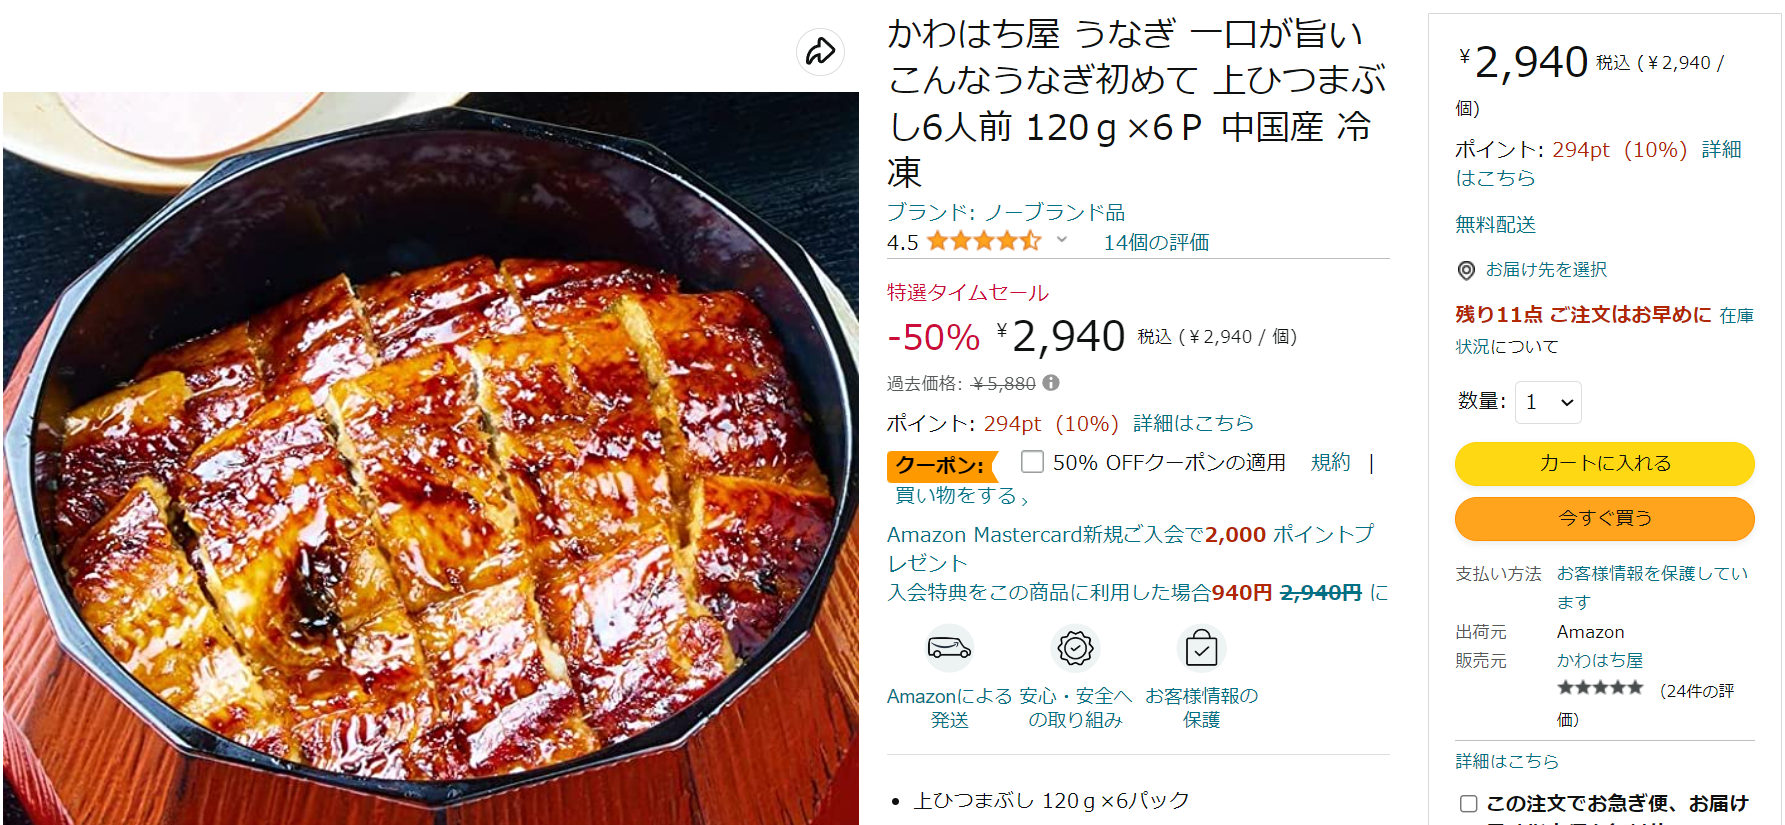The width and height of the screenshot is (1785, 825).
Task: Open the quantity dropdown
Action: [1548, 402]
